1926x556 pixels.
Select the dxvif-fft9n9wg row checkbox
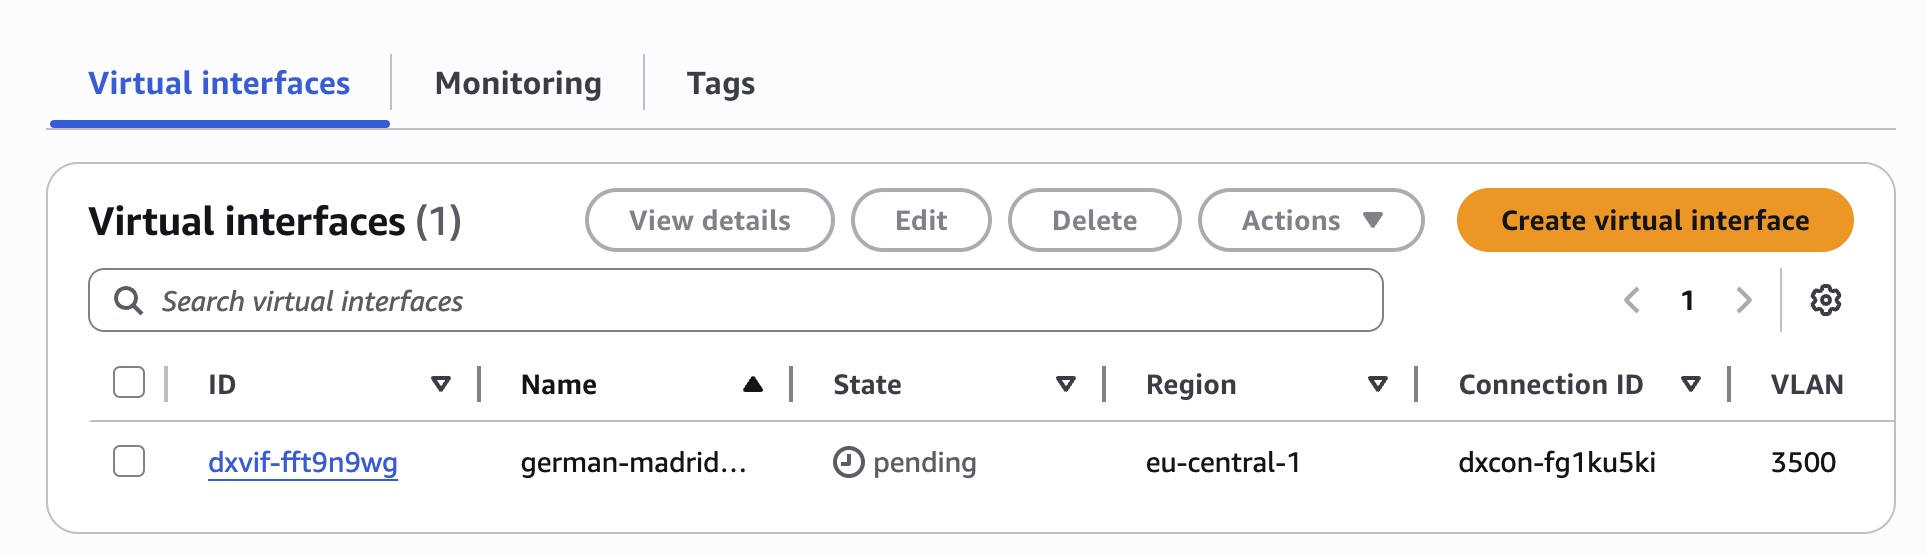coord(129,461)
